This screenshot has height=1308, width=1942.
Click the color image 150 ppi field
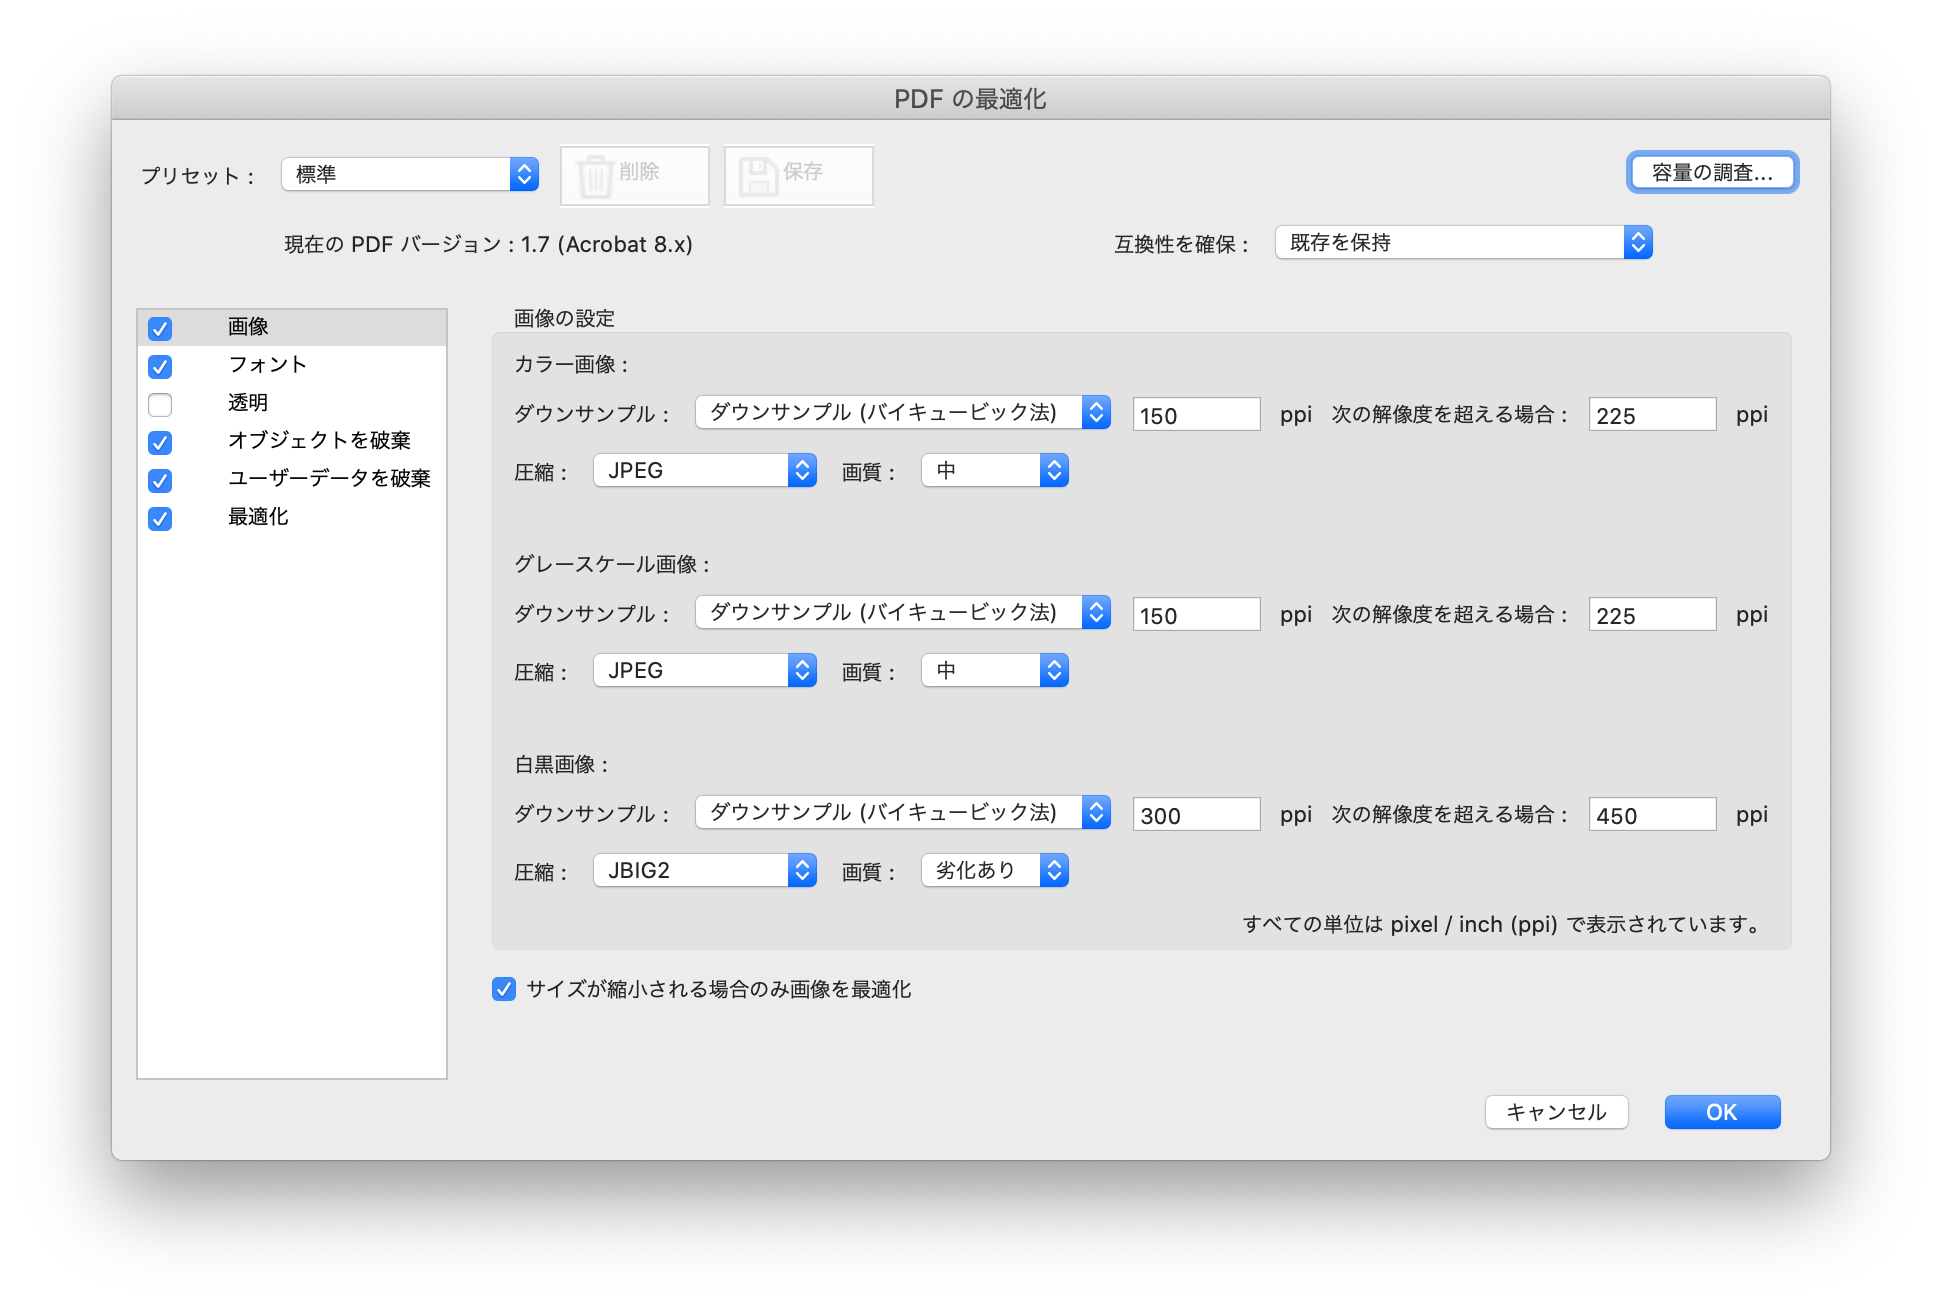[x=1196, y=413]
